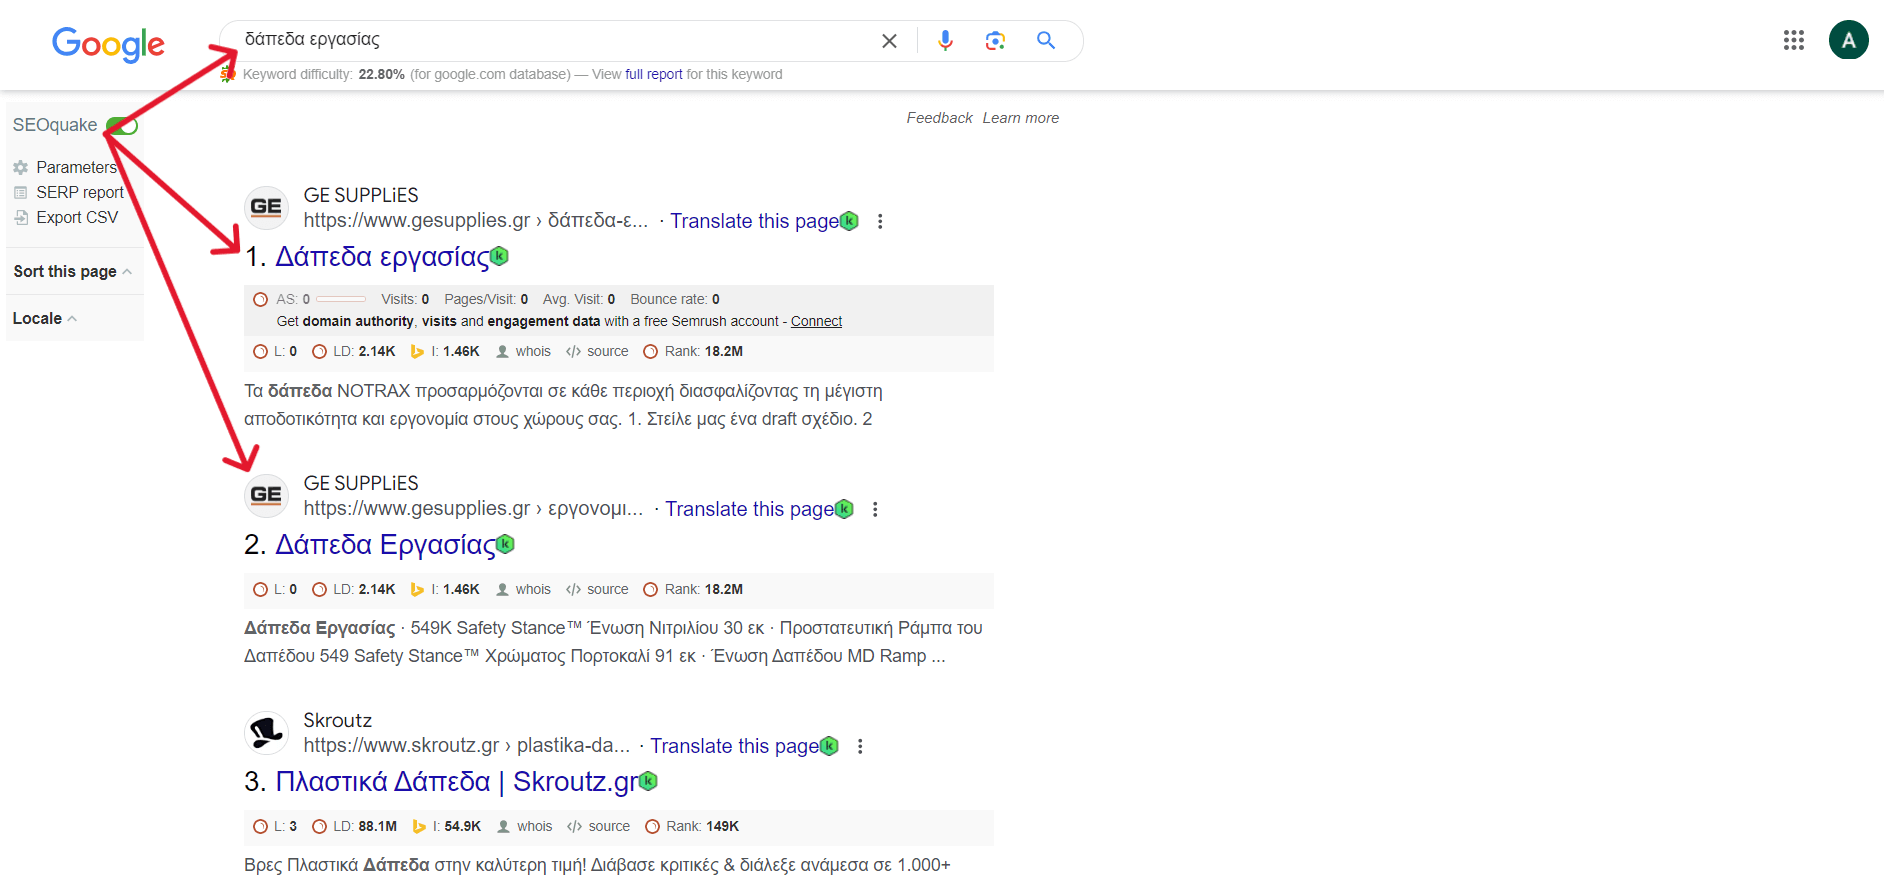1884x876 pixels.
Task: Start voice search with microphone icon
Action: pyautogui.click(x=945, y=40)
